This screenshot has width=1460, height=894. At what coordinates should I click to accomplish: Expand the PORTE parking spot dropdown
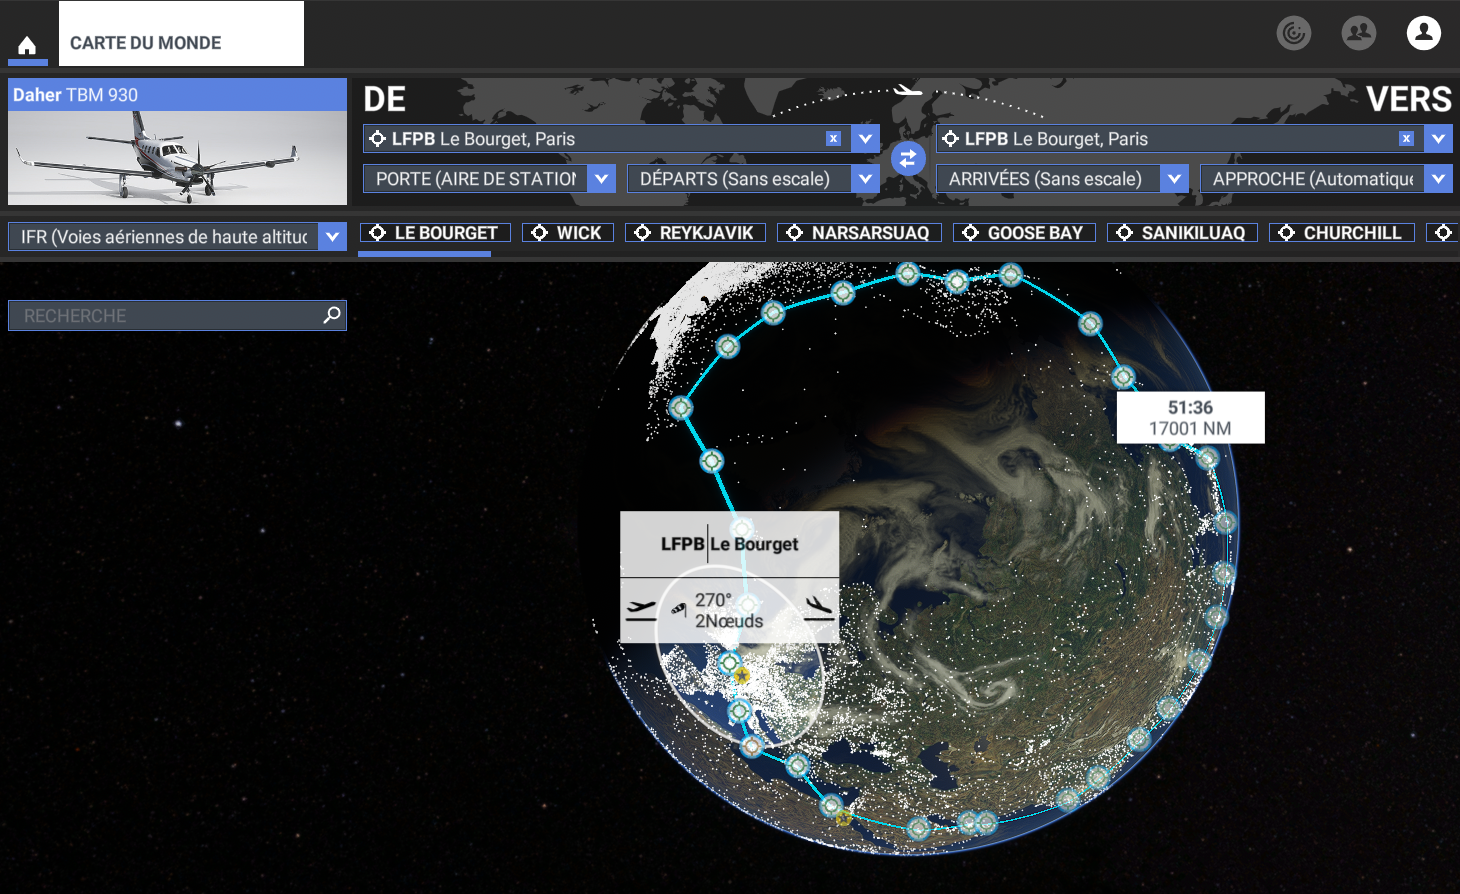[x=601, y=179]
